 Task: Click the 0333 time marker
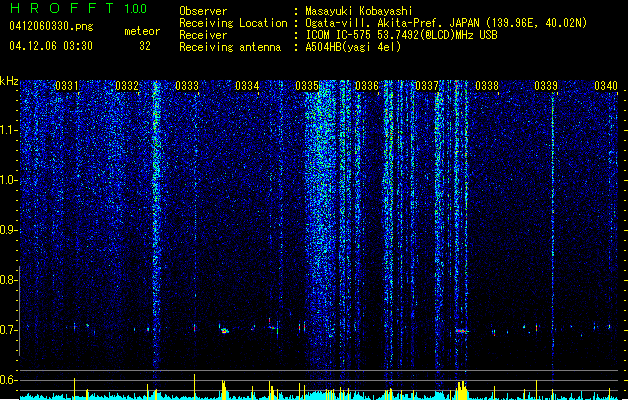pos(187,86)
